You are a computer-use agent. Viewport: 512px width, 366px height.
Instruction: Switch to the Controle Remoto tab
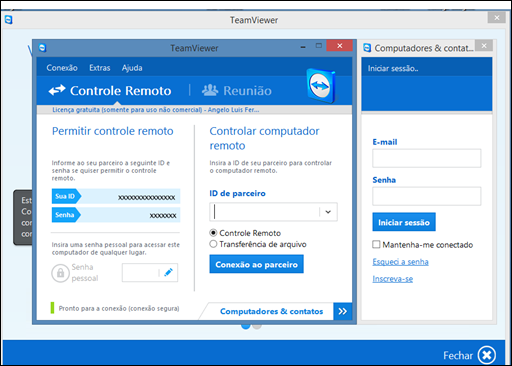point(110,90)
